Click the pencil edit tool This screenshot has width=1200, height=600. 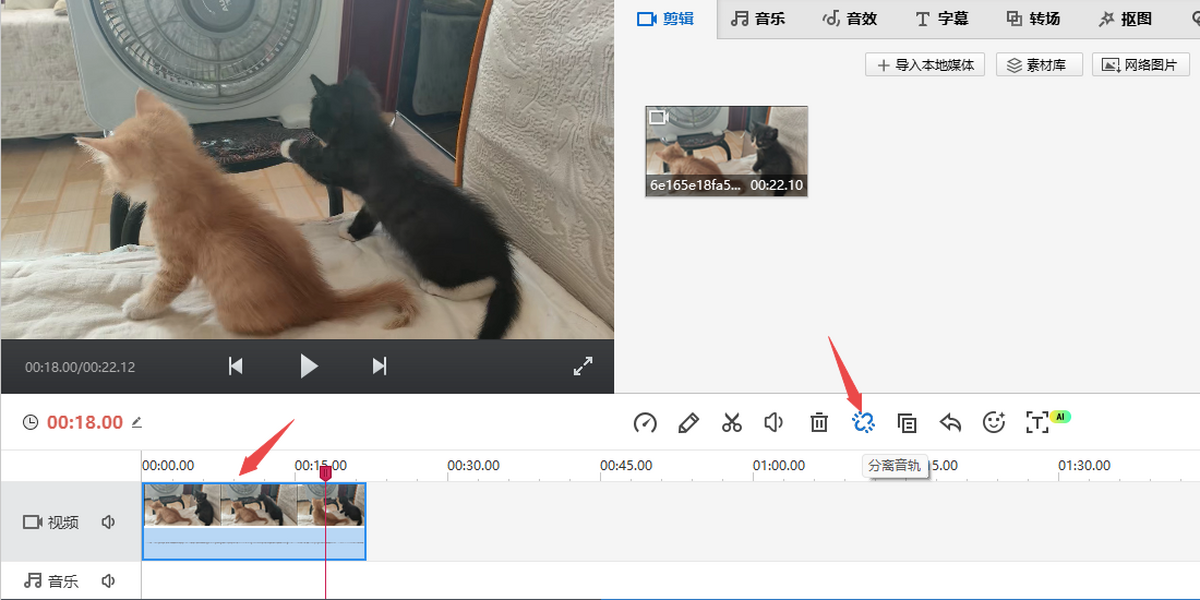point(688,423)
